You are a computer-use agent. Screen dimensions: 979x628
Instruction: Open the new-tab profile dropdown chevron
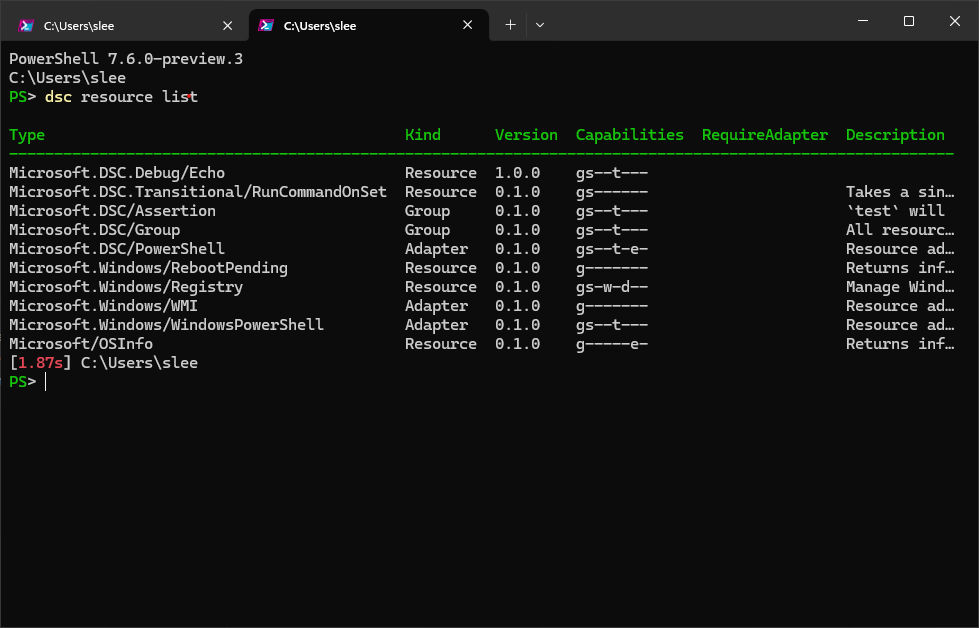(x=540, y=25)
